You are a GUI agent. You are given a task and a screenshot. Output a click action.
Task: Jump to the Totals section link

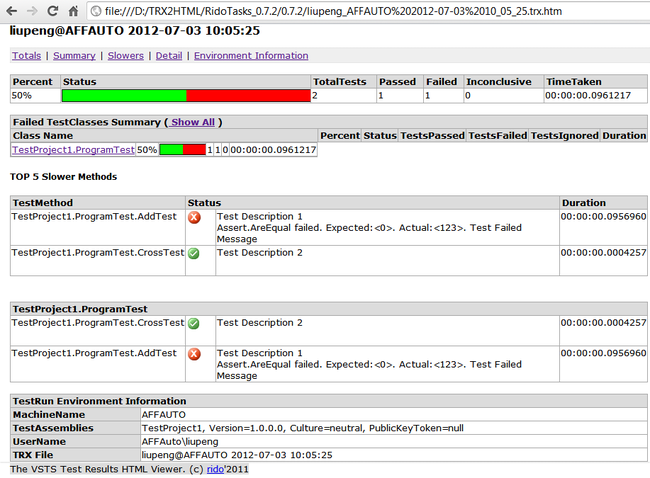[x=27, y=56]
